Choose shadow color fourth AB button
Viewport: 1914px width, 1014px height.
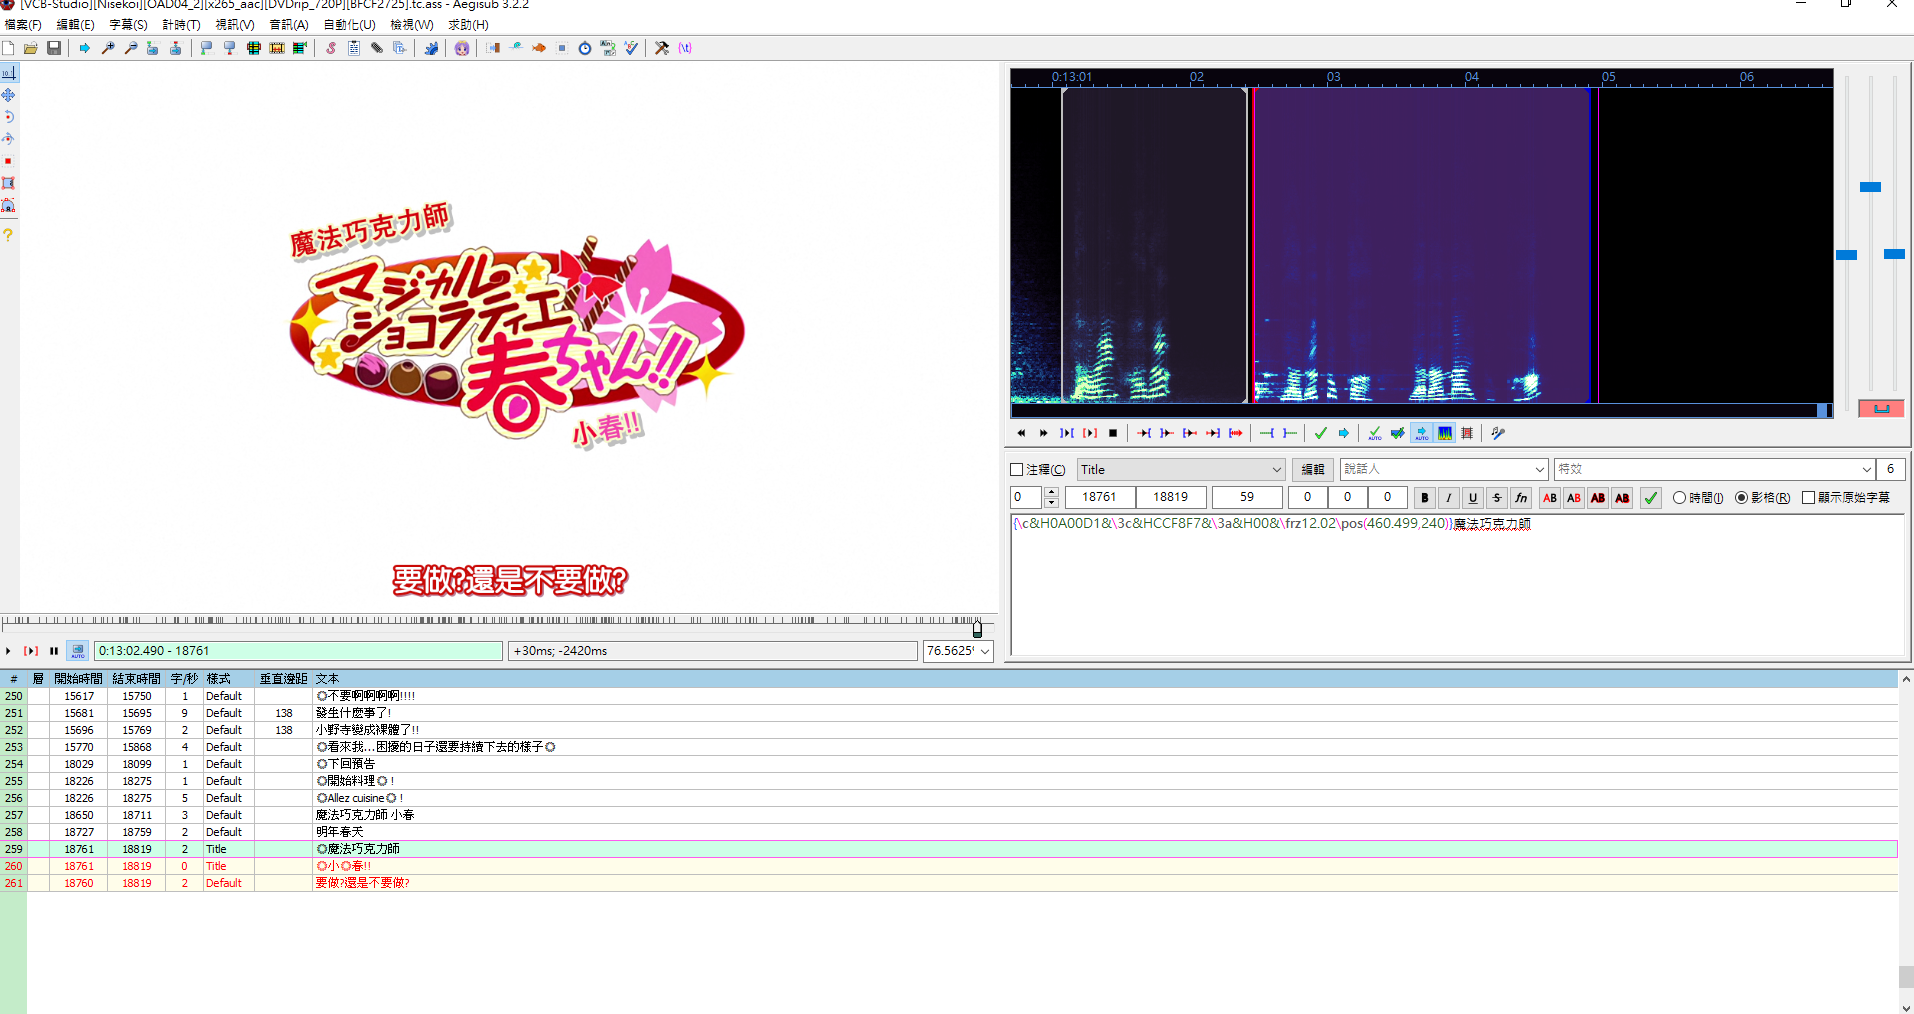click(1622, 498)
